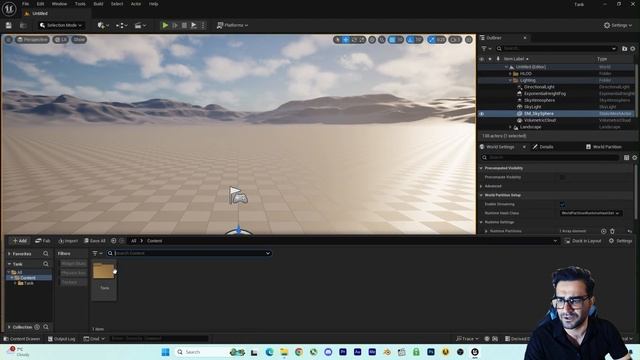Image resolution: width=640 pixels, height=360 pixels.
Task: Click Dock in Layout button
Action: pyautogui.click(x=583, y=241)
